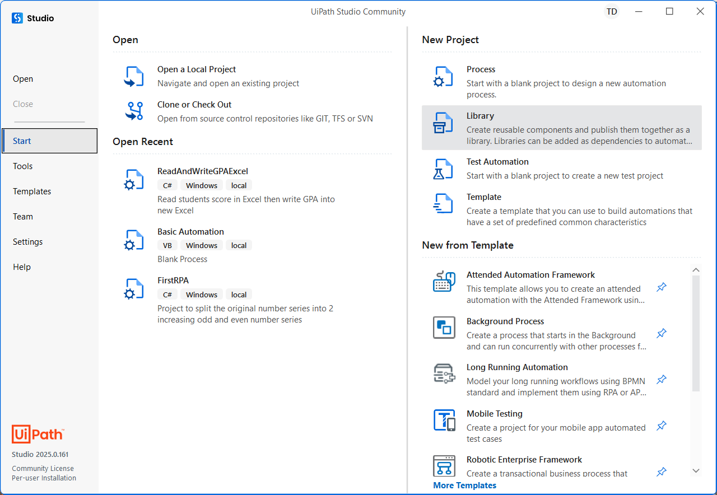Image resolution: width=717 pixels, height=495 pixels.
Task: Click the Open a Local Project title
Action: pyautogui.click(x=197, y=69)
